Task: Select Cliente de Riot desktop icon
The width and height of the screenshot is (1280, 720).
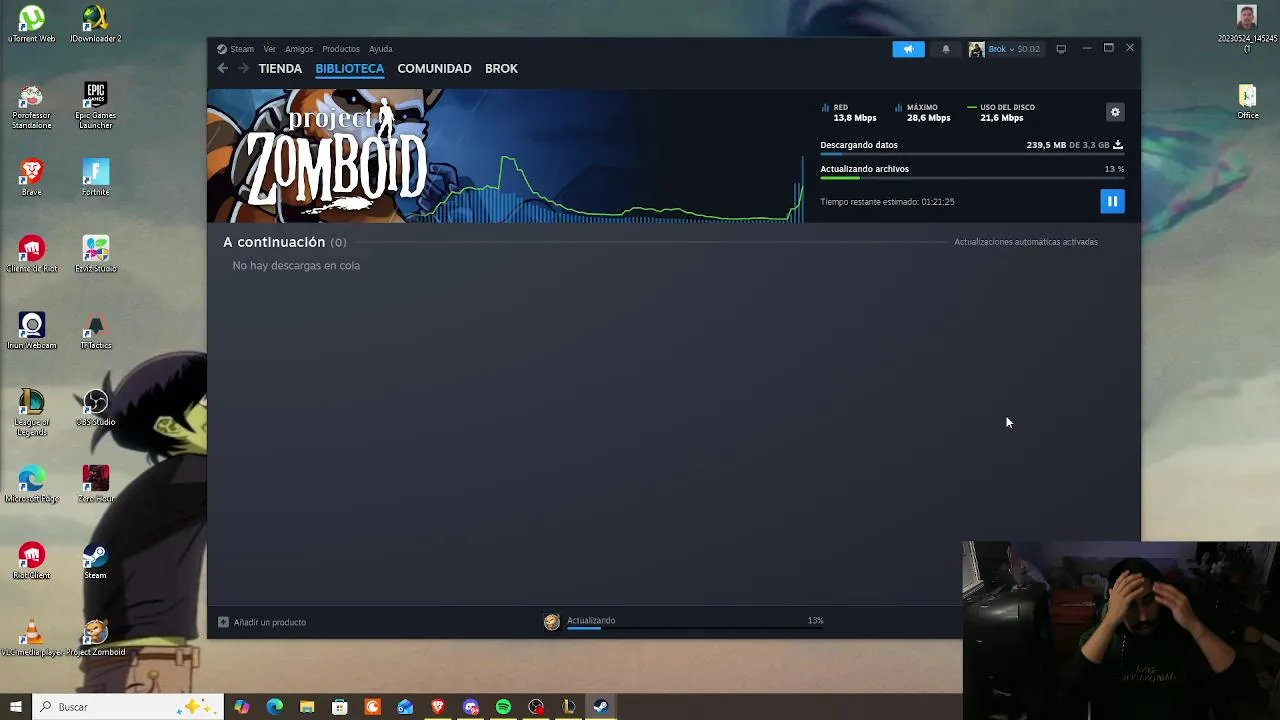Action: [x=31, y=254]
